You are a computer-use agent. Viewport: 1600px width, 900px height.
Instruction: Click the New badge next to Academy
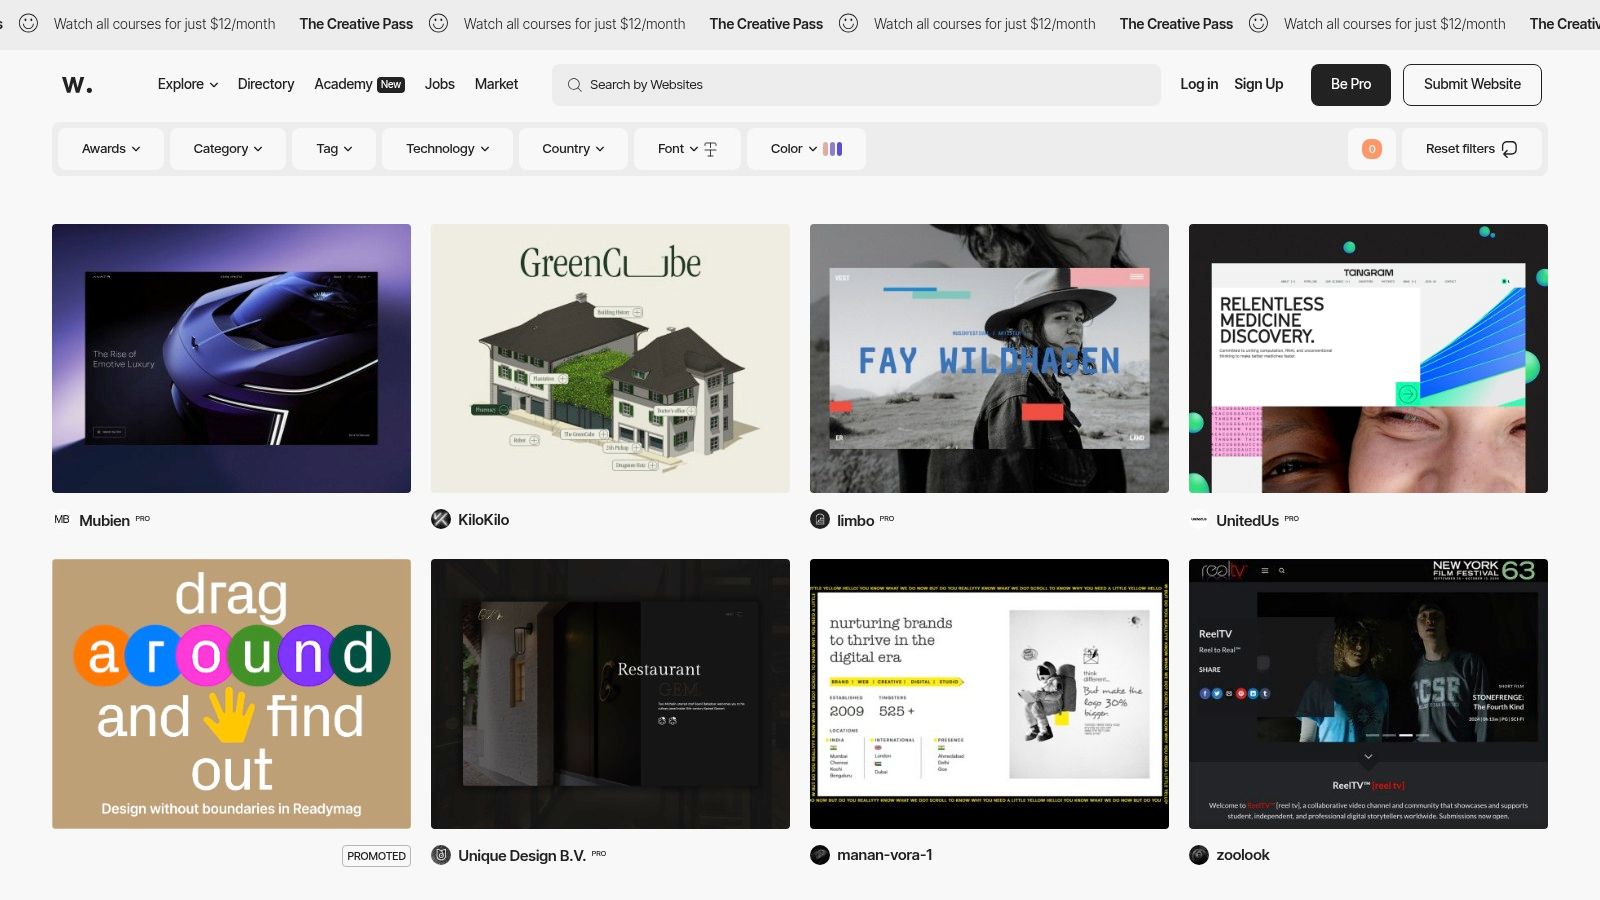[390, 84]
